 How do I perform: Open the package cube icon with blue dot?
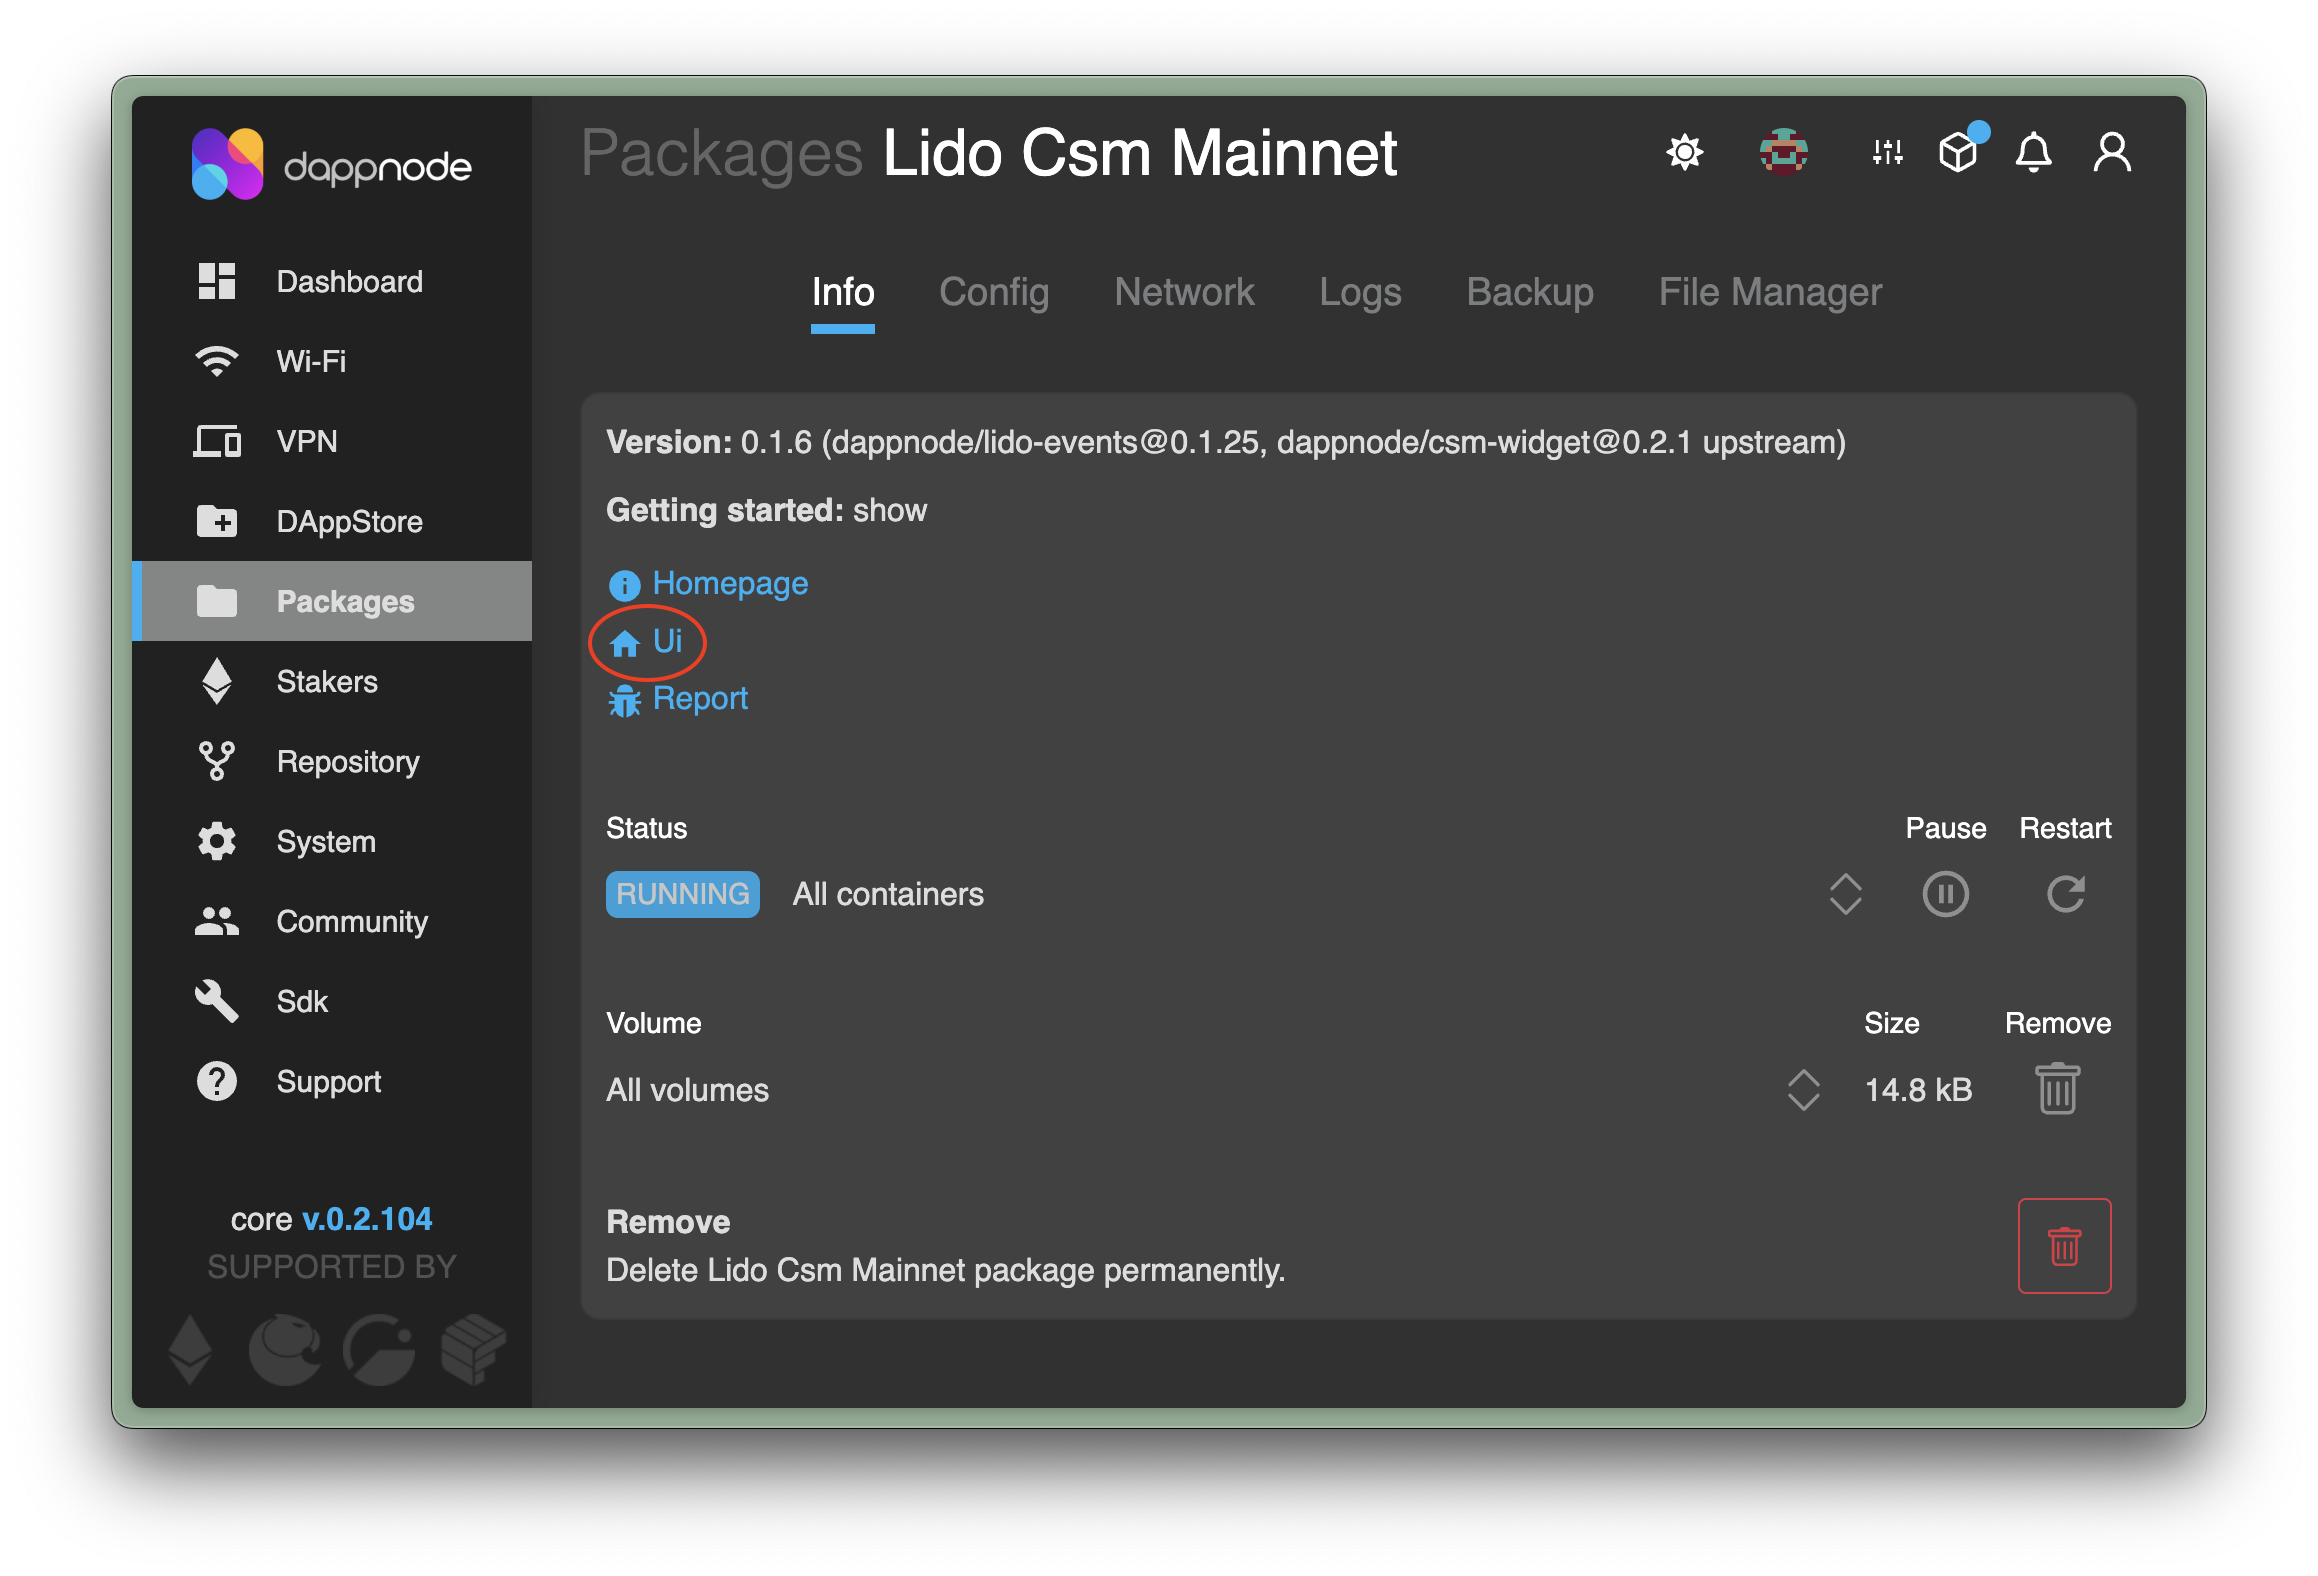click(x=1960, y=150)
